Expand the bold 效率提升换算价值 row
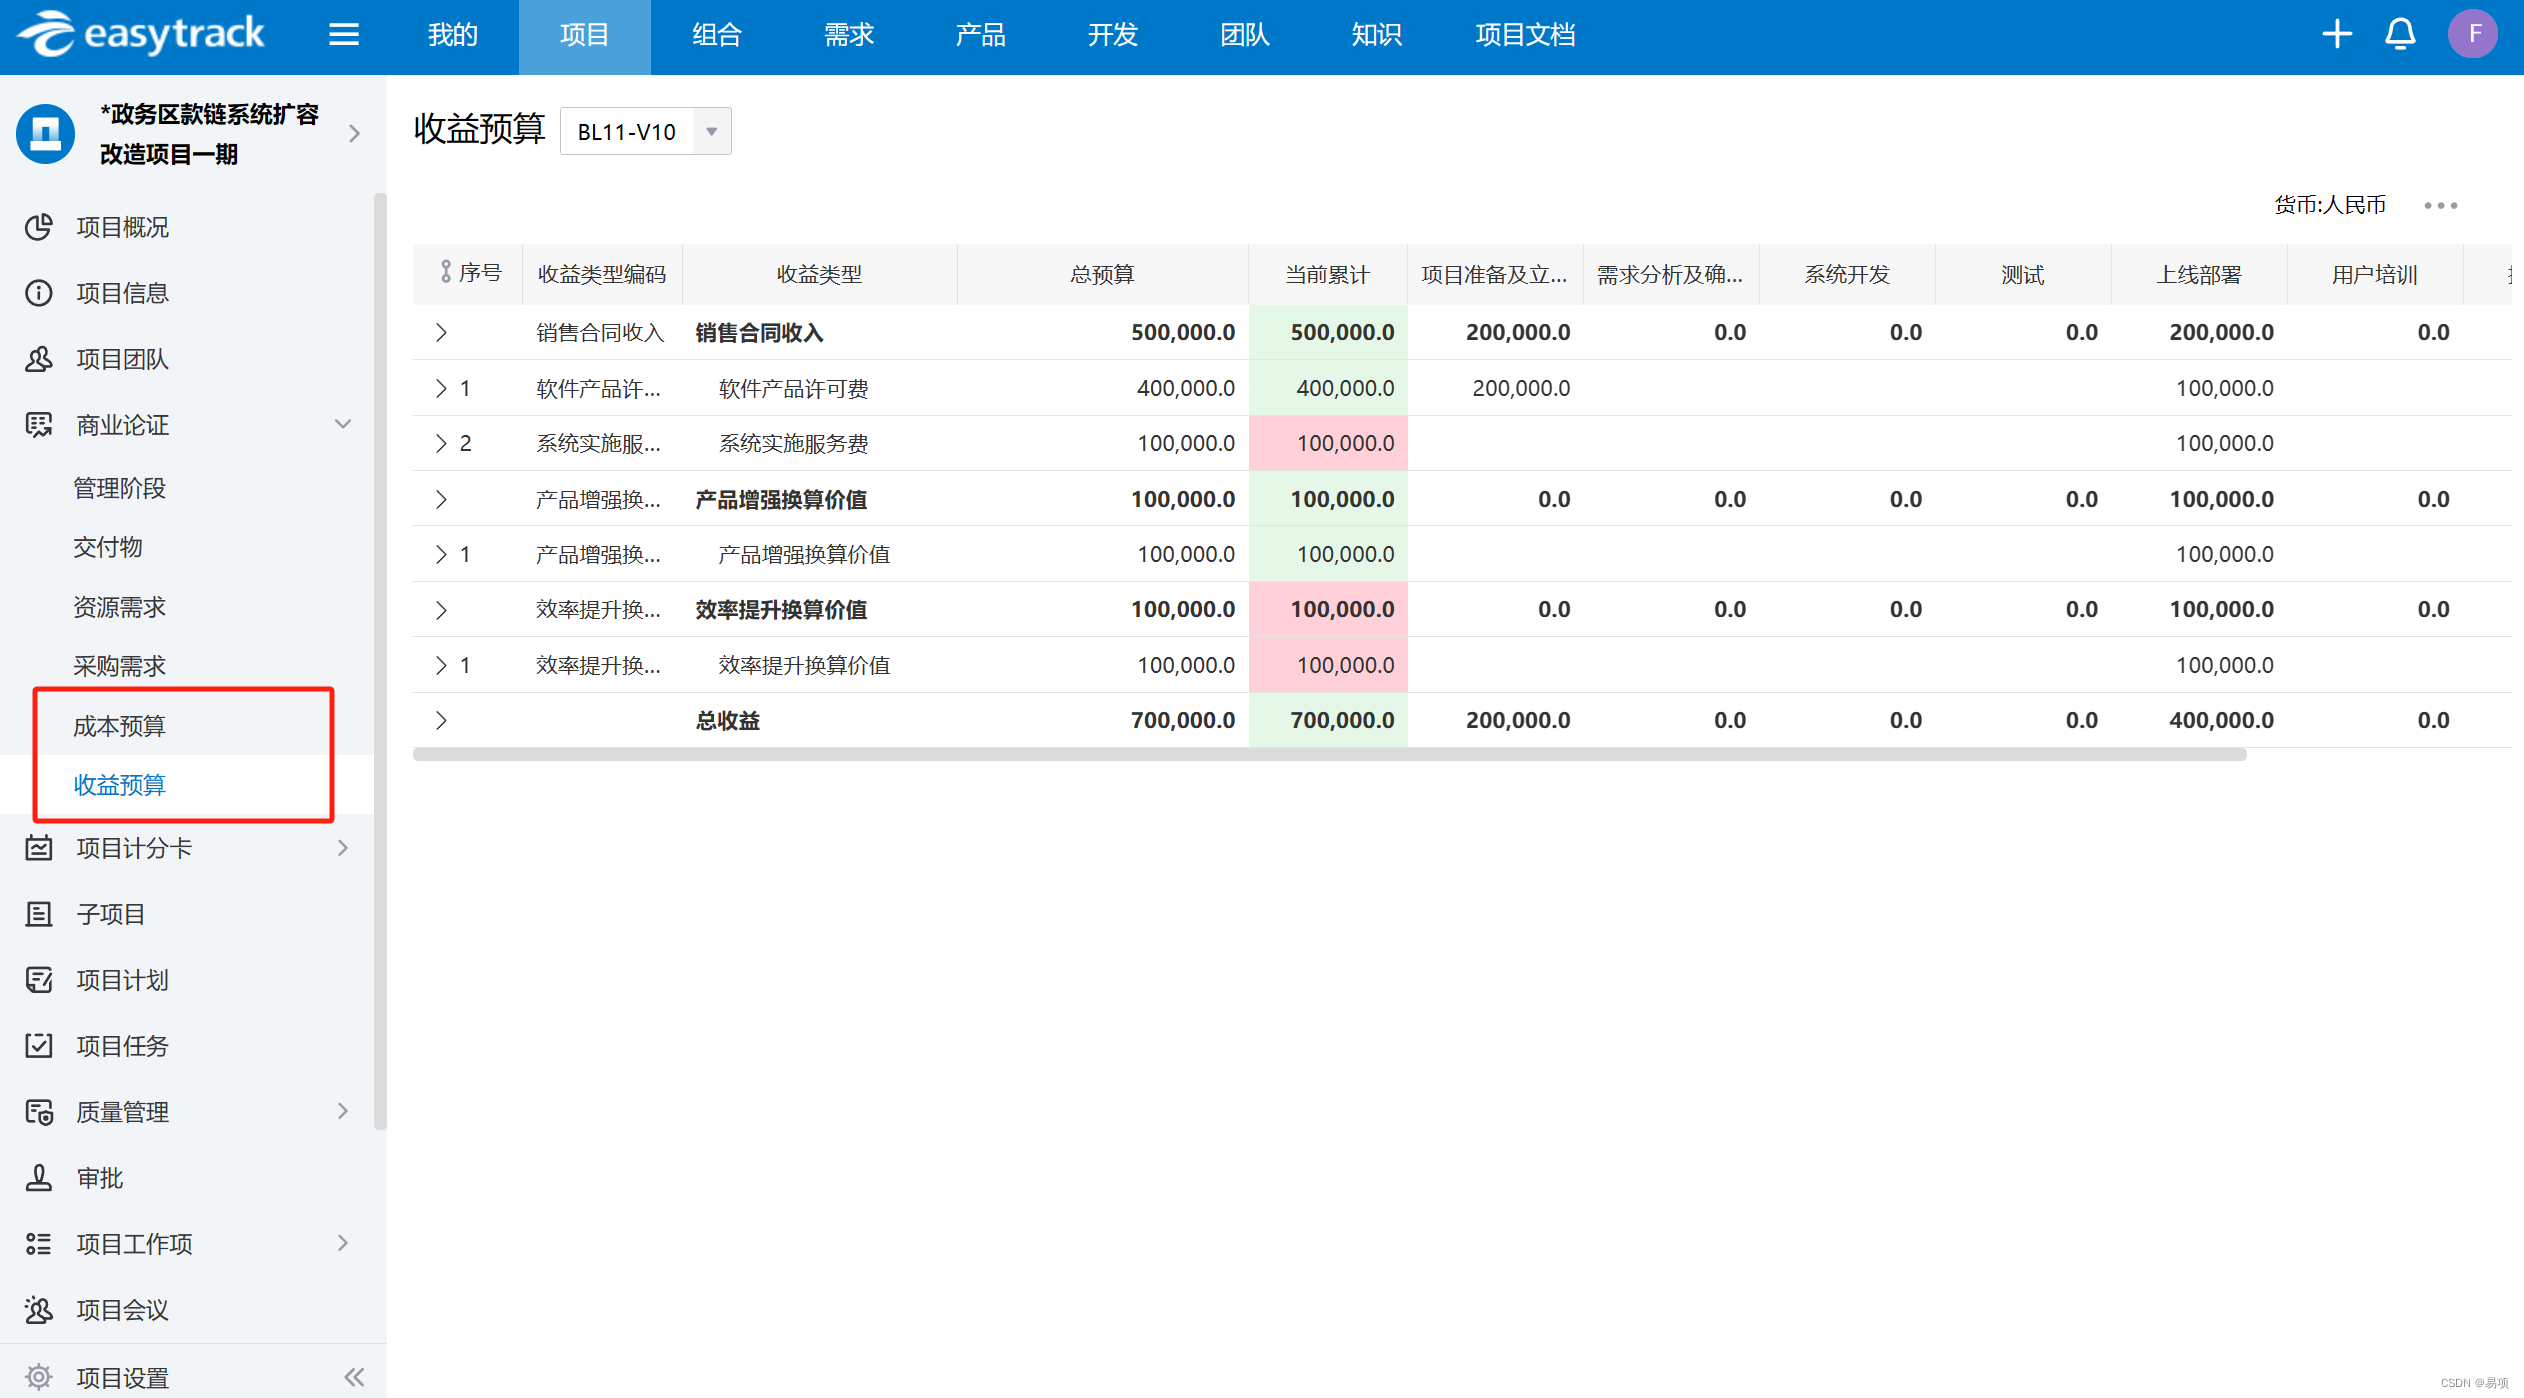This screenshot has height=1398, width=2524. [441, 610]
